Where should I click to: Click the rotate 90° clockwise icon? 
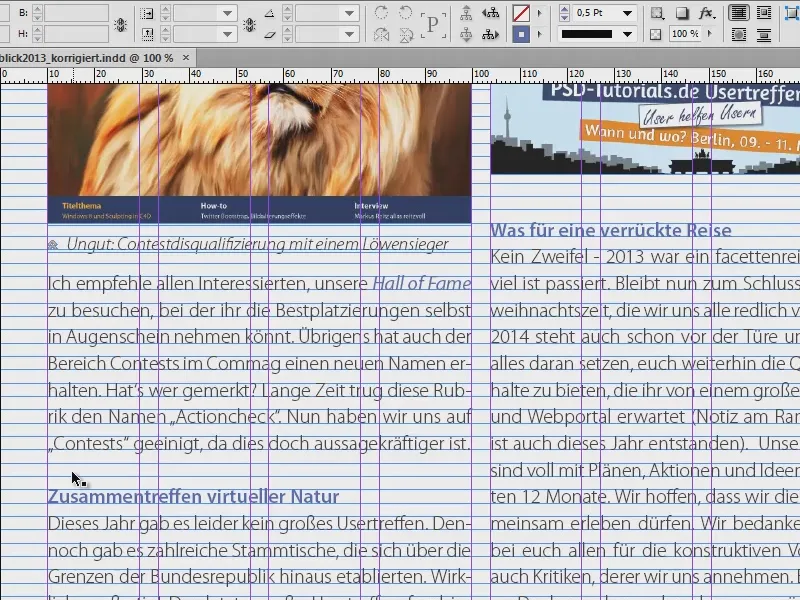click(382, 11)
